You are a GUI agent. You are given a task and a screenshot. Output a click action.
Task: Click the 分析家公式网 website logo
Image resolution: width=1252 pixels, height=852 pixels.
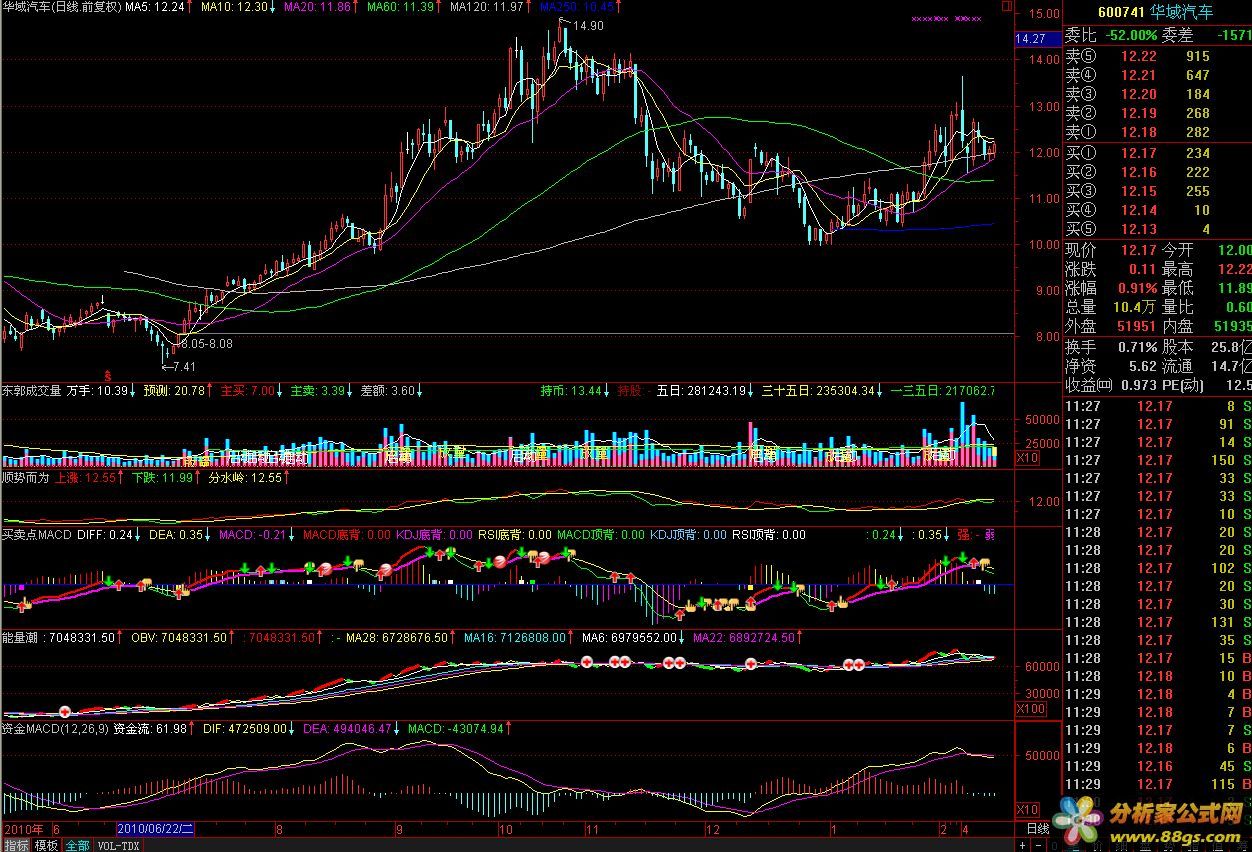(1150, 820)
